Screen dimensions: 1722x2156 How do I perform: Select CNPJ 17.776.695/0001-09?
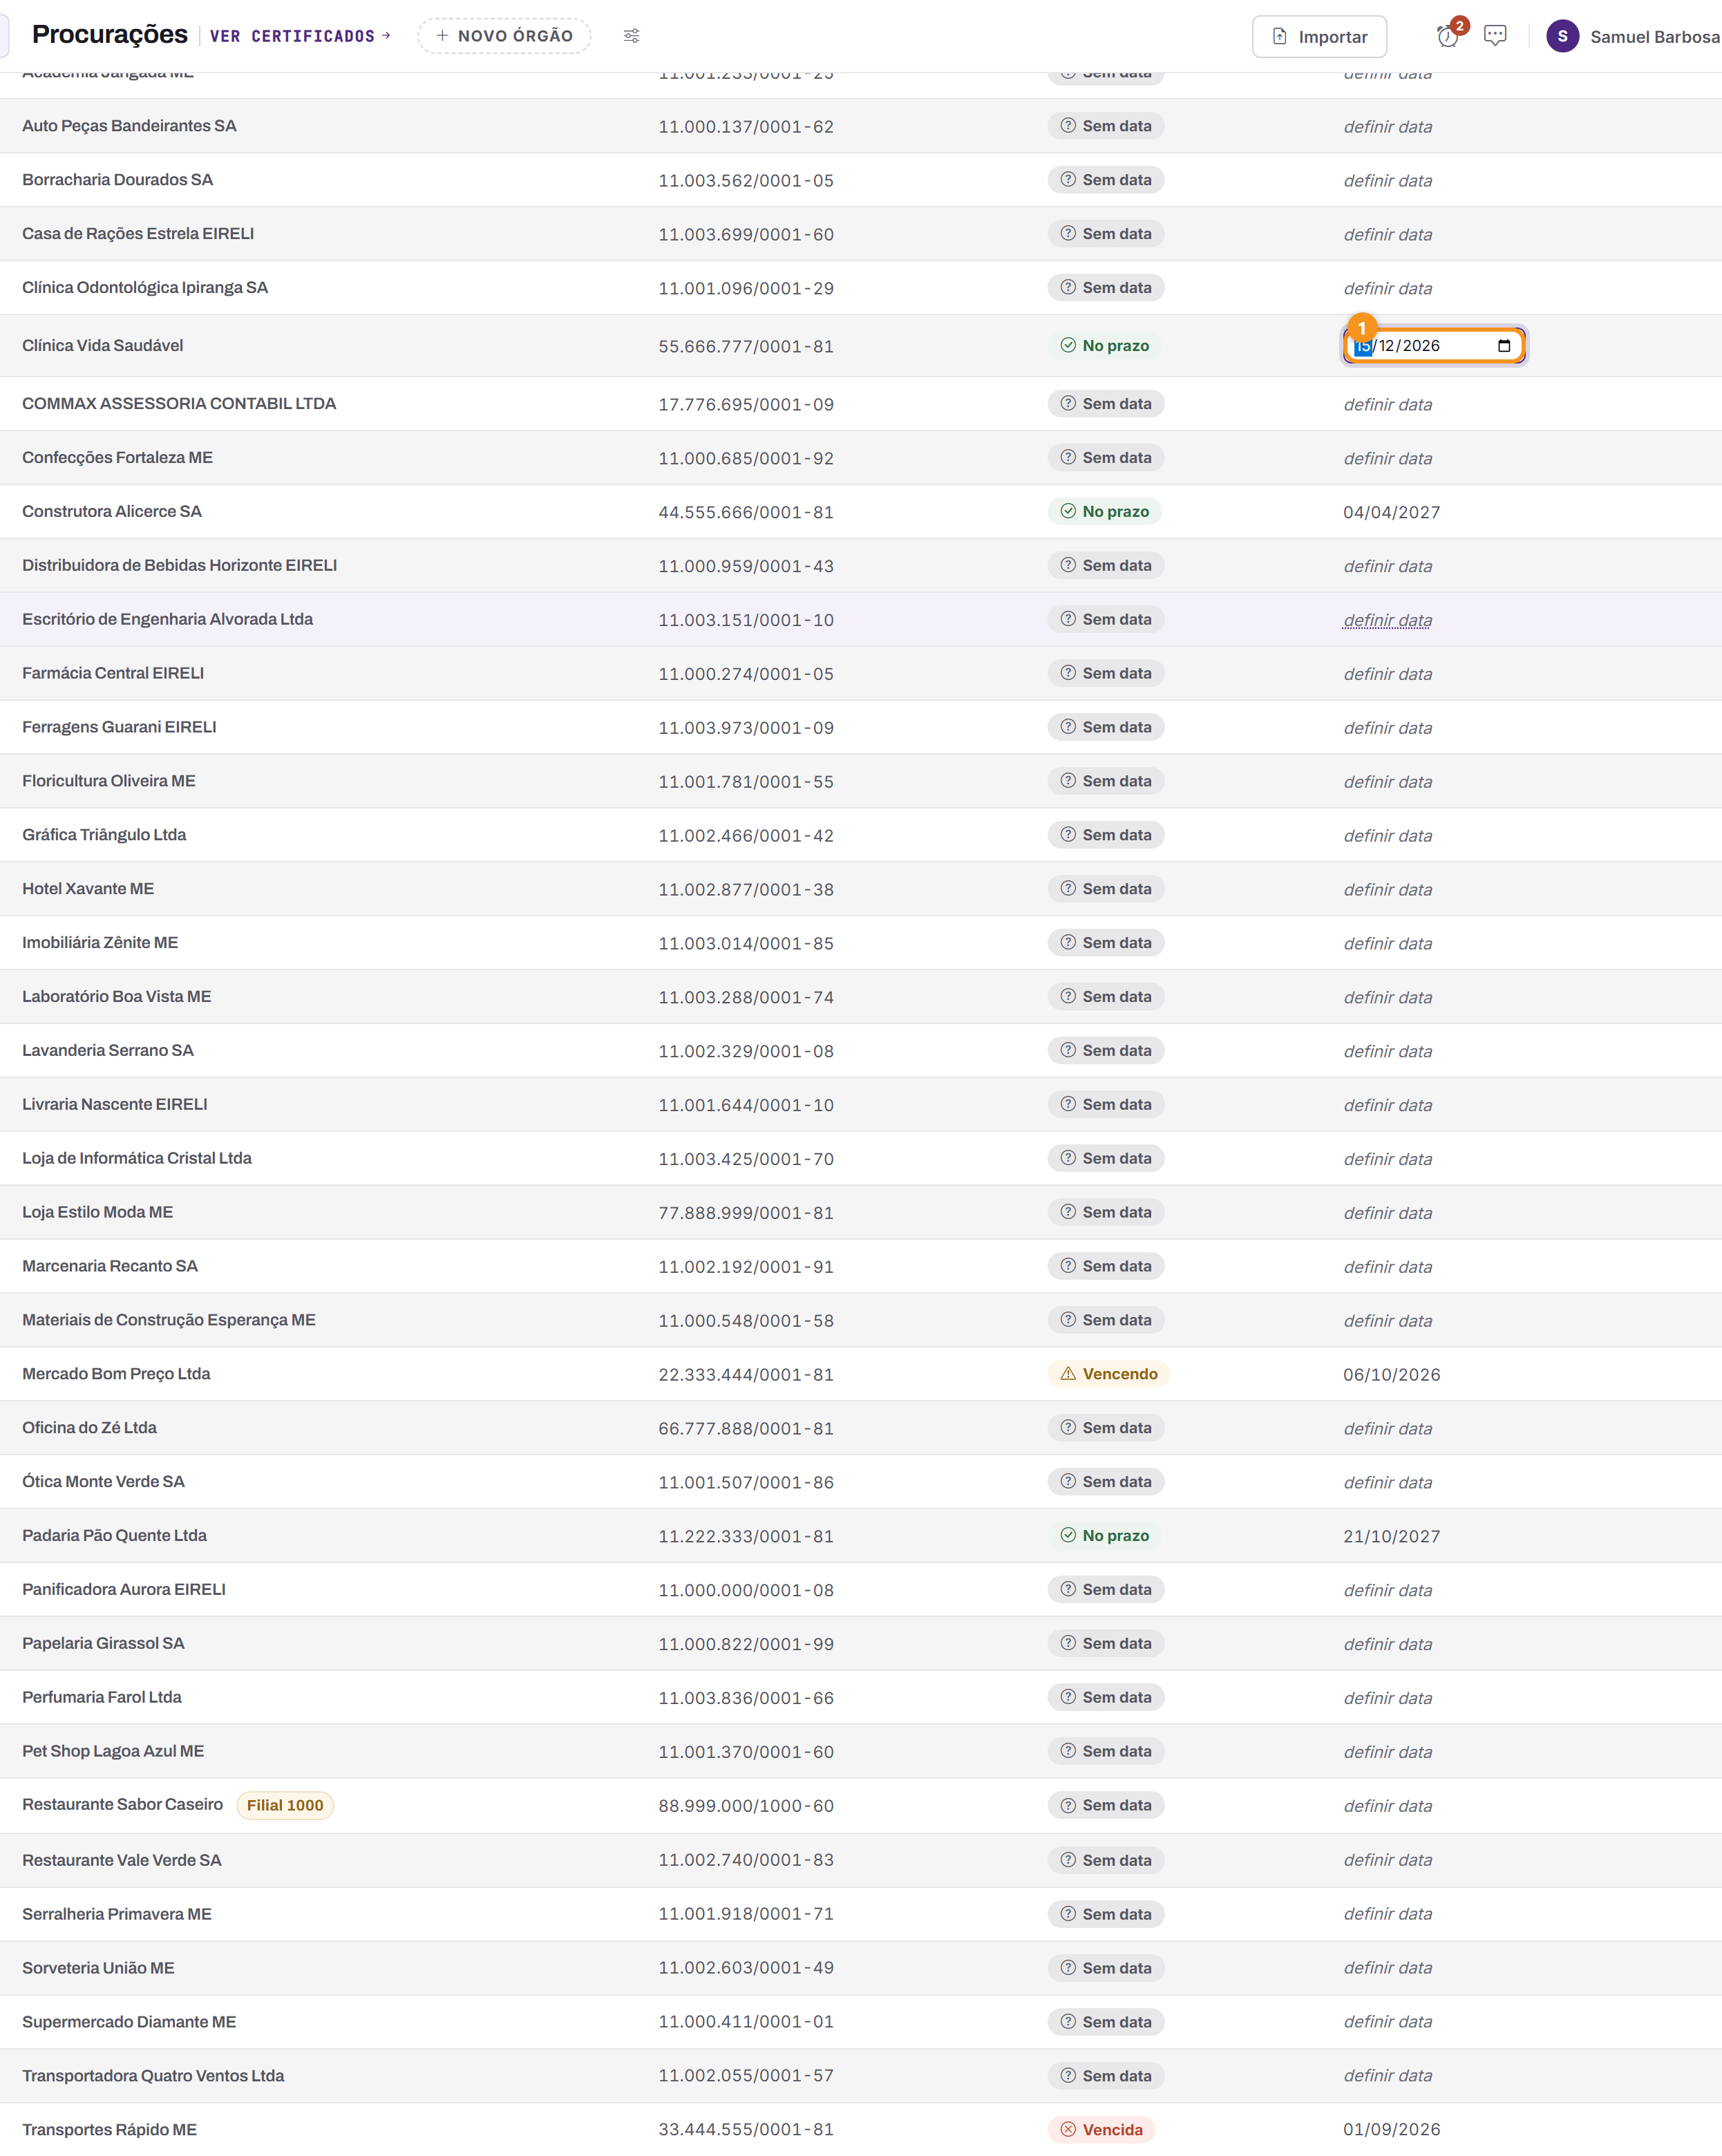pos(746,405)
